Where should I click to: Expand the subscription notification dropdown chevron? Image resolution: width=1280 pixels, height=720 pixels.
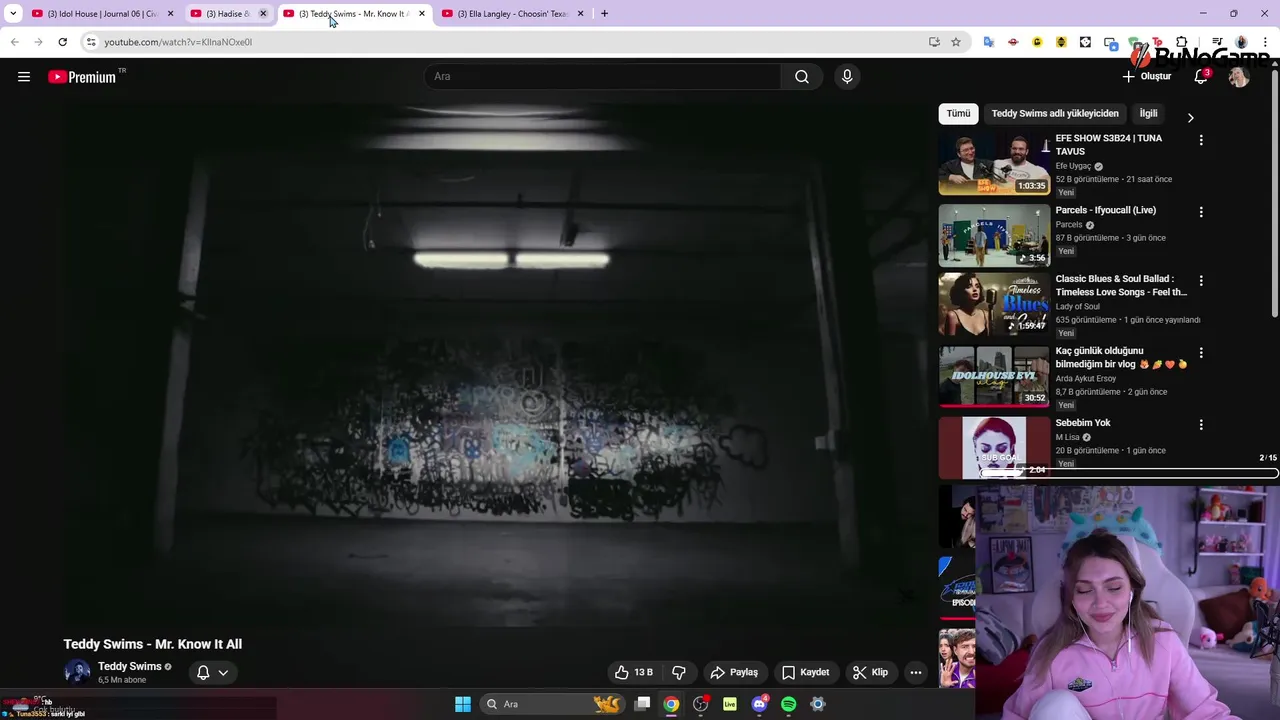[223, 673]
